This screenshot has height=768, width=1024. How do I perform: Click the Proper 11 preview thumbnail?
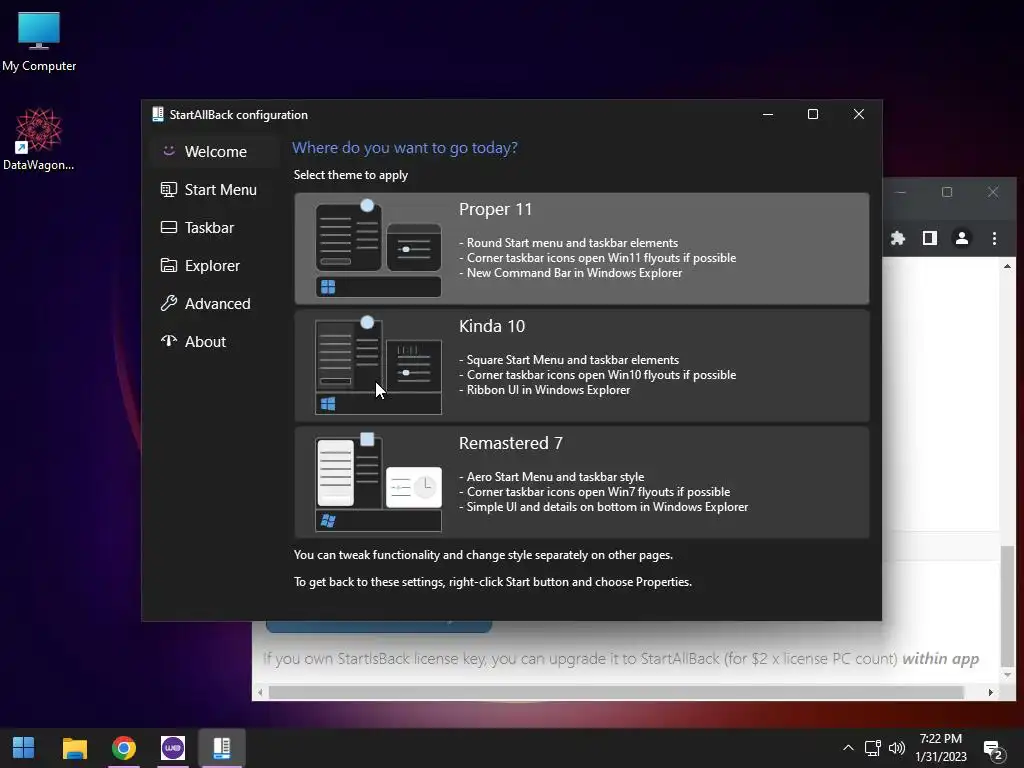point(378,248)
